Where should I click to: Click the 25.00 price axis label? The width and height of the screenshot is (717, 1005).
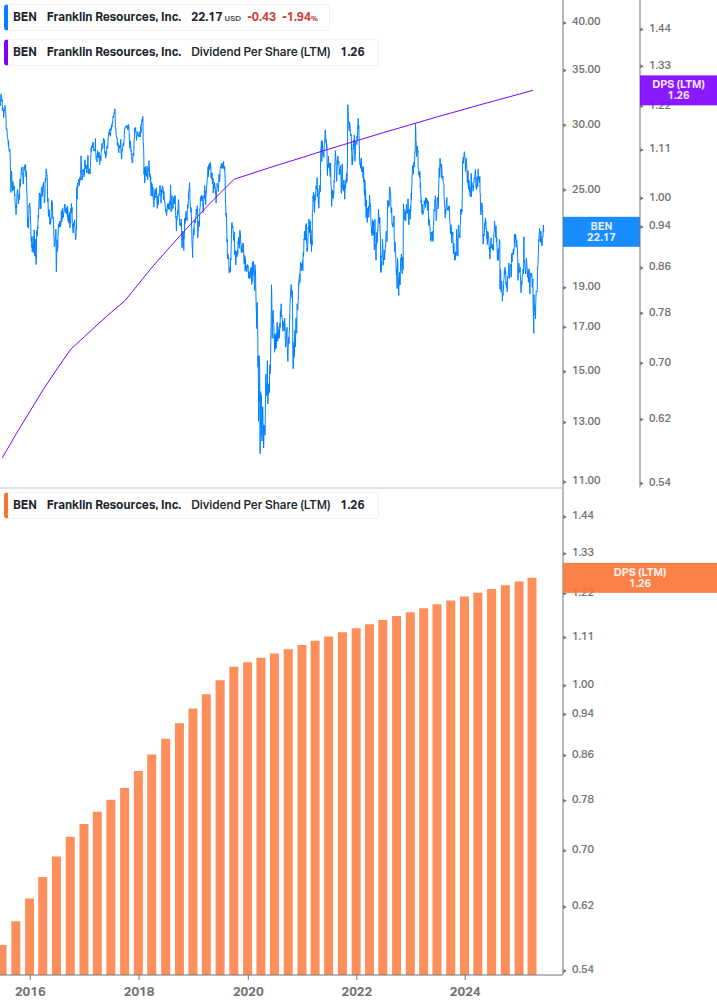tap(586, 189)
